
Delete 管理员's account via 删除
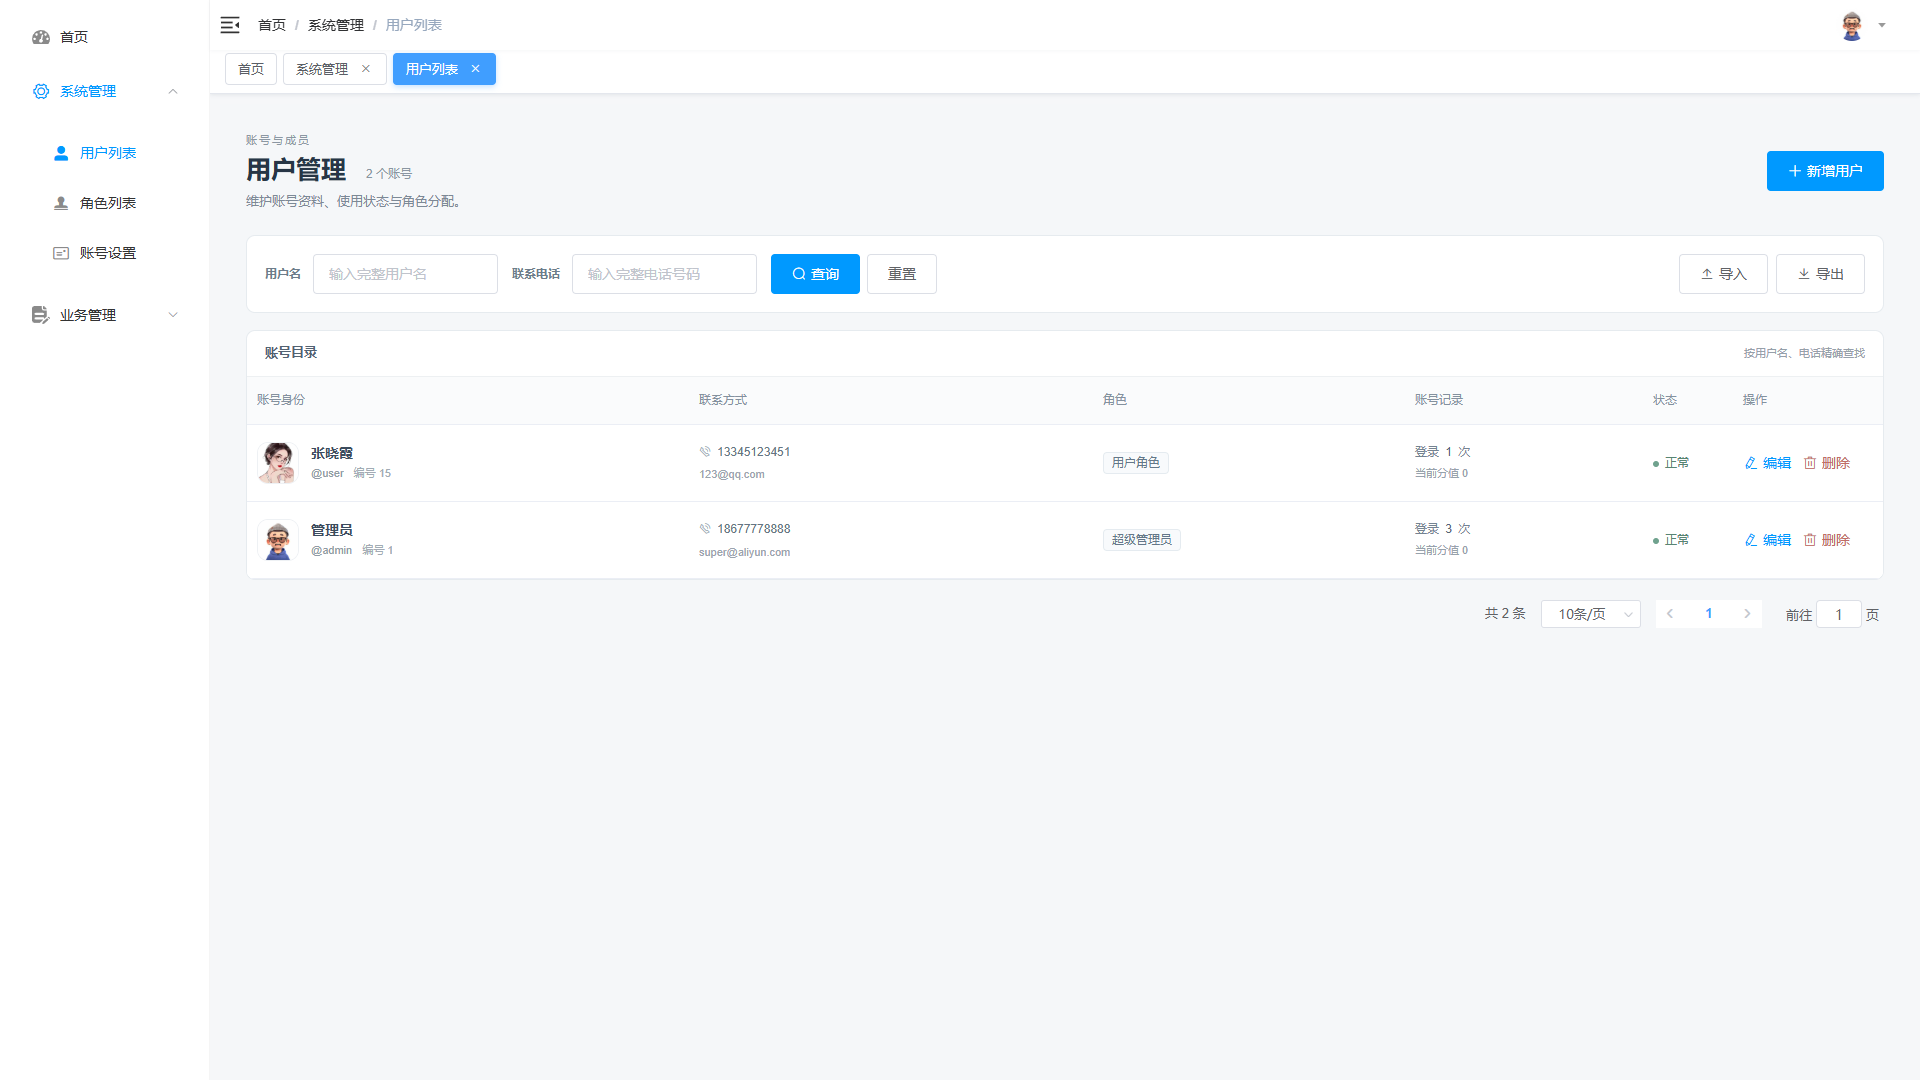[x=1827, y=540]
